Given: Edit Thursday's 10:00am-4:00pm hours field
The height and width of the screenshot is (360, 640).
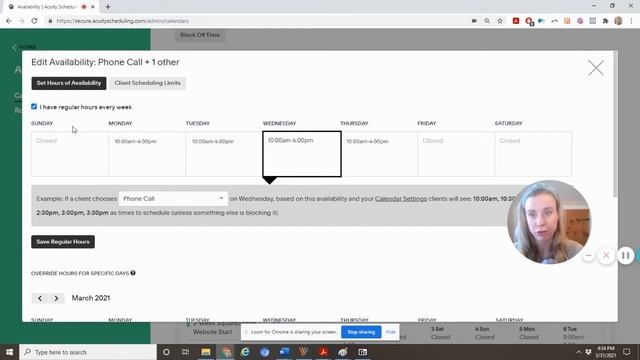Looking at the screenshot, I should tap(379, 154).
